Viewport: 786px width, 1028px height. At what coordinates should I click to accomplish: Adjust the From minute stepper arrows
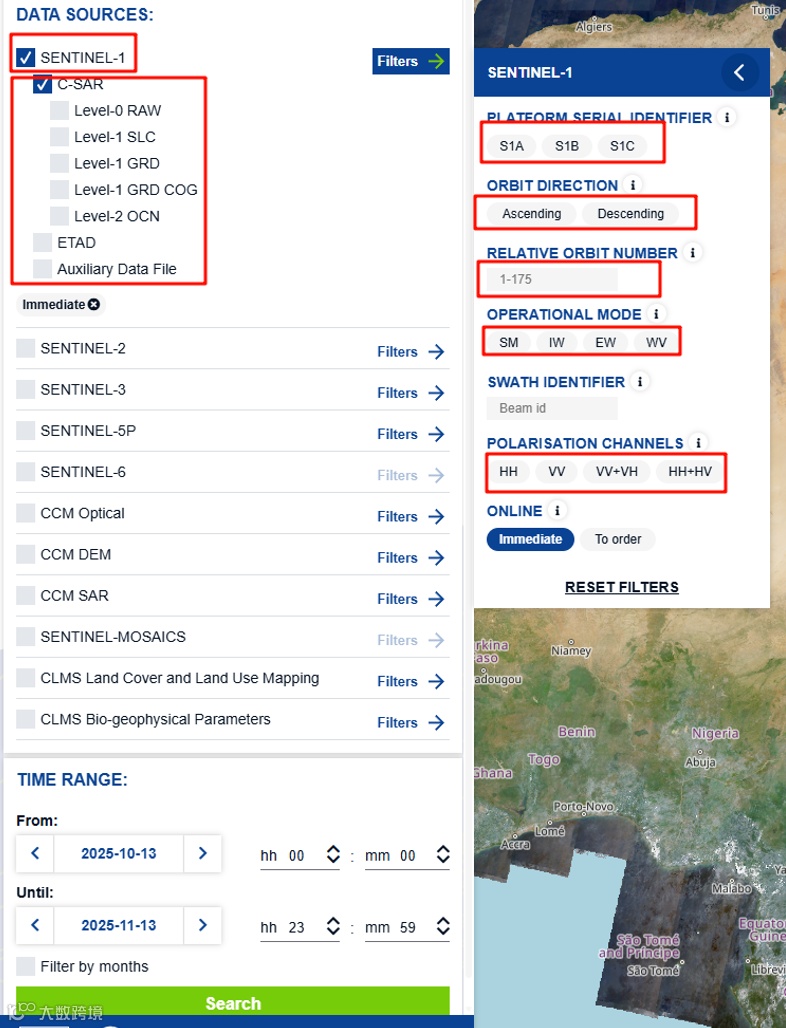click(x=443, y=854)
